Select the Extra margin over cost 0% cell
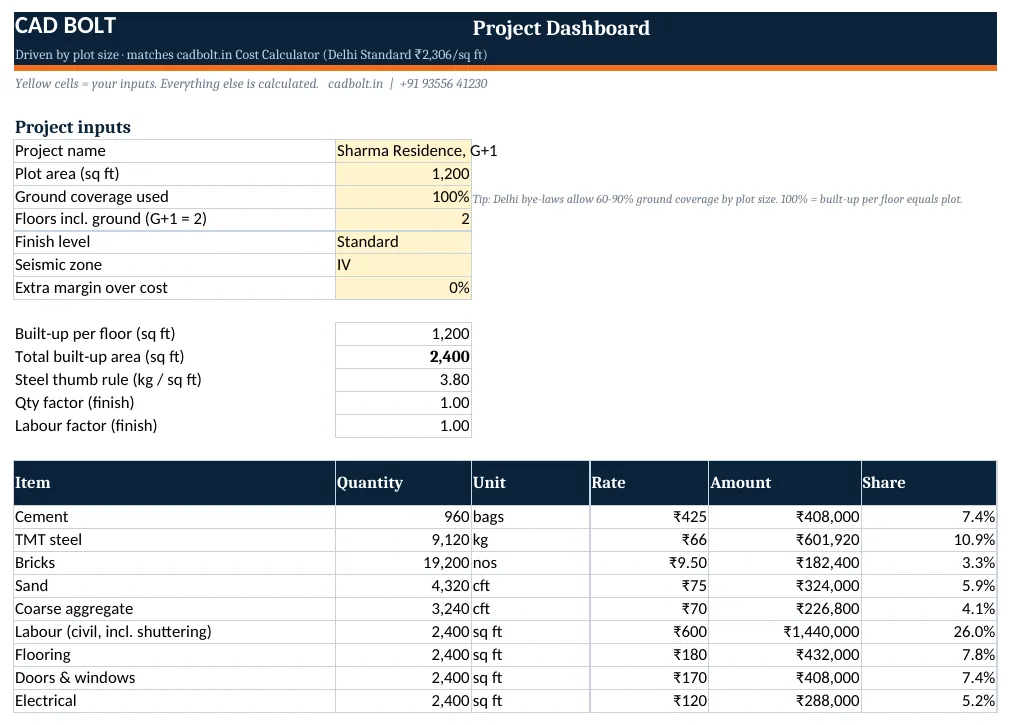 point(403,288)
